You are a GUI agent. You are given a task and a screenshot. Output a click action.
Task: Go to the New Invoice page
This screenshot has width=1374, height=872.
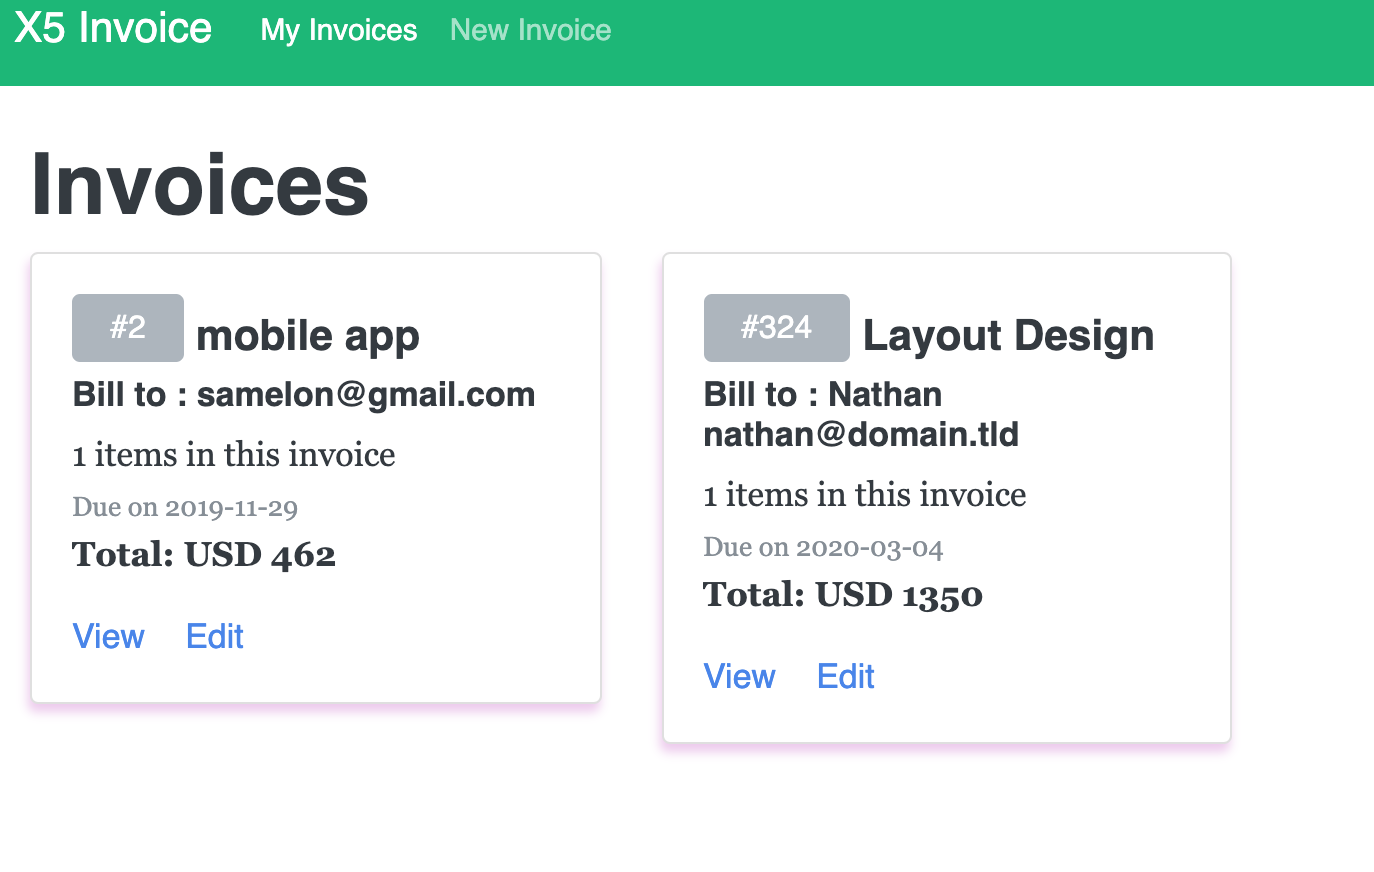click(x=530, y=30)
